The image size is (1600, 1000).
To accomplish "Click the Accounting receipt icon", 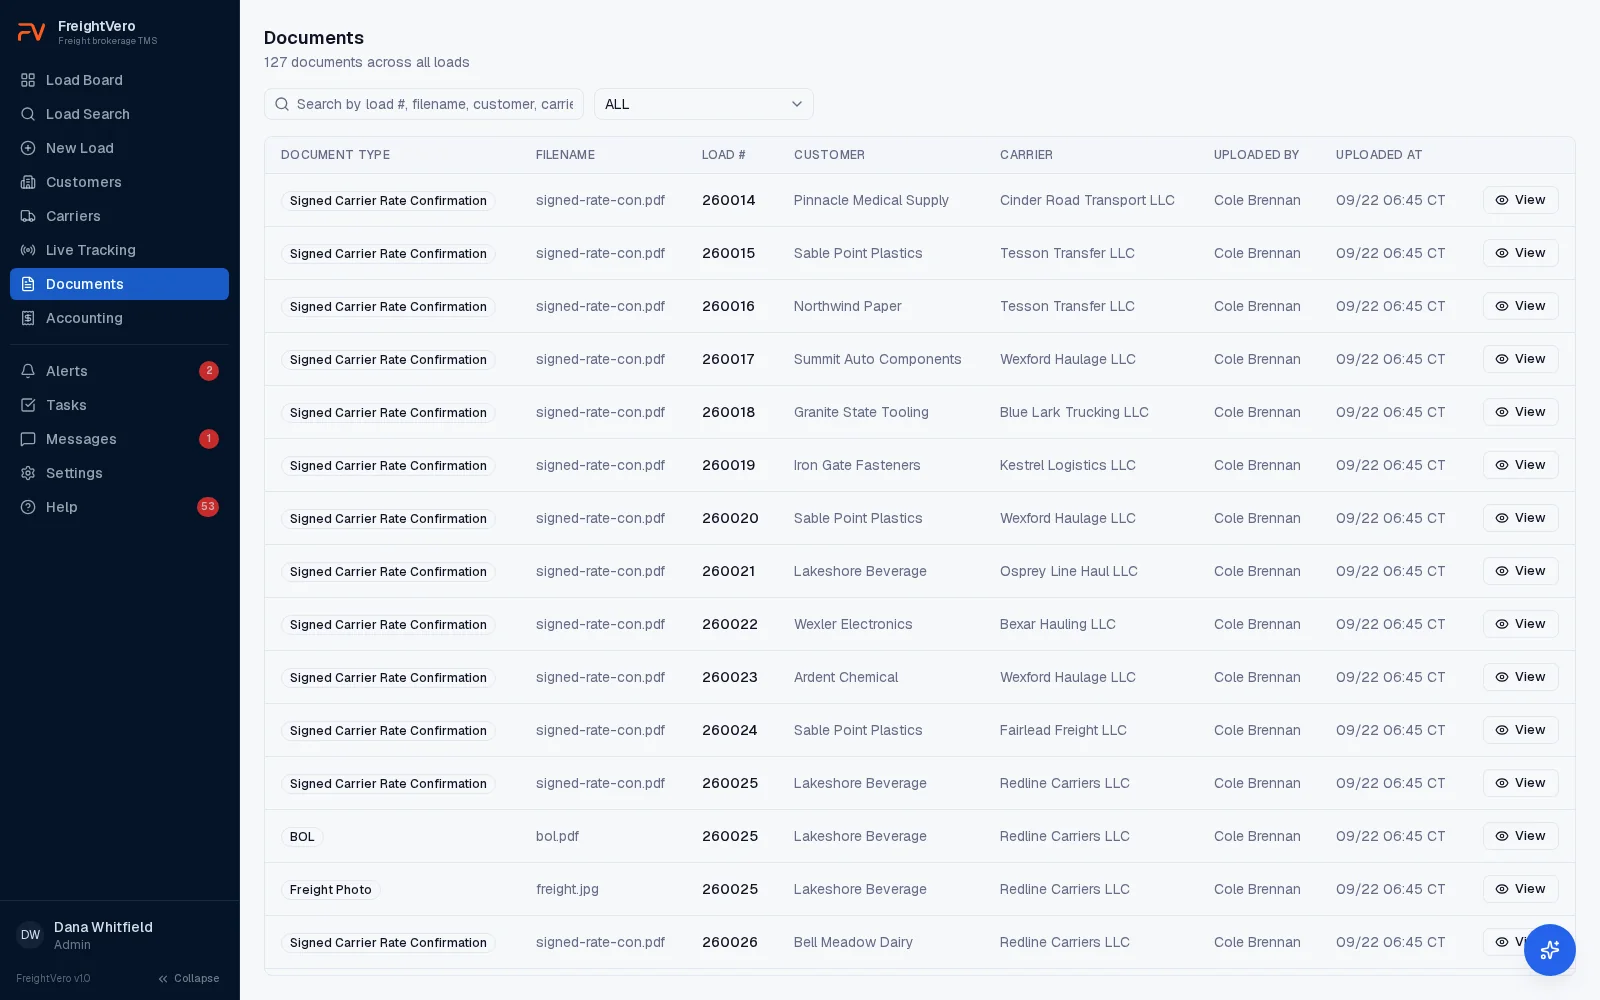I will click(x=28, y=318).
